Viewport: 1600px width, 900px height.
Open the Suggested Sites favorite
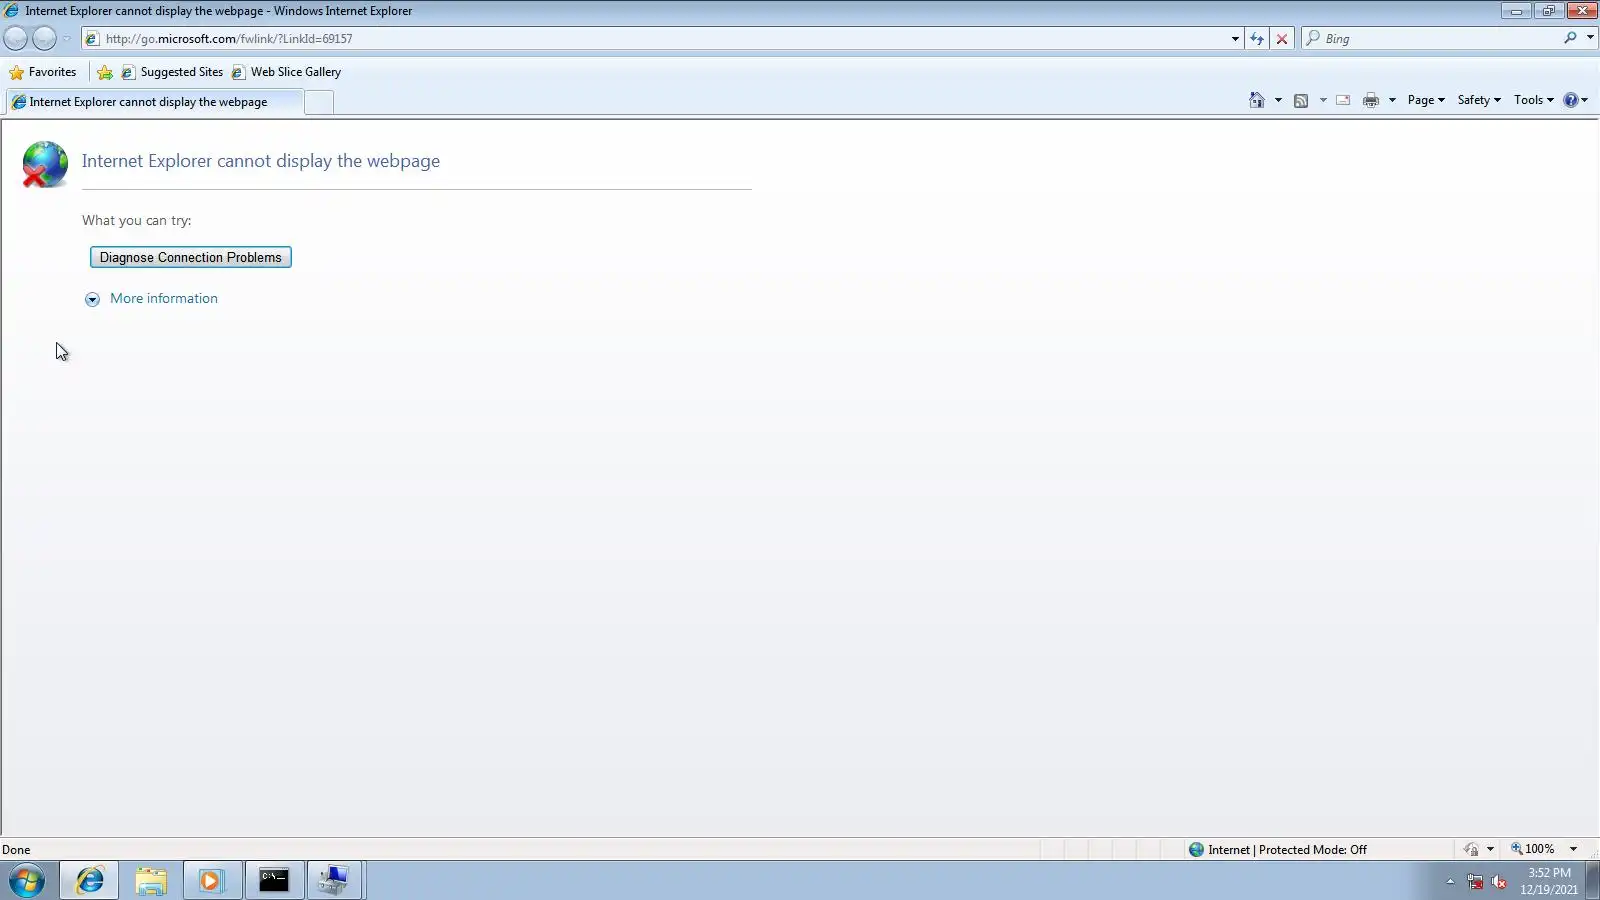(172, 72)
